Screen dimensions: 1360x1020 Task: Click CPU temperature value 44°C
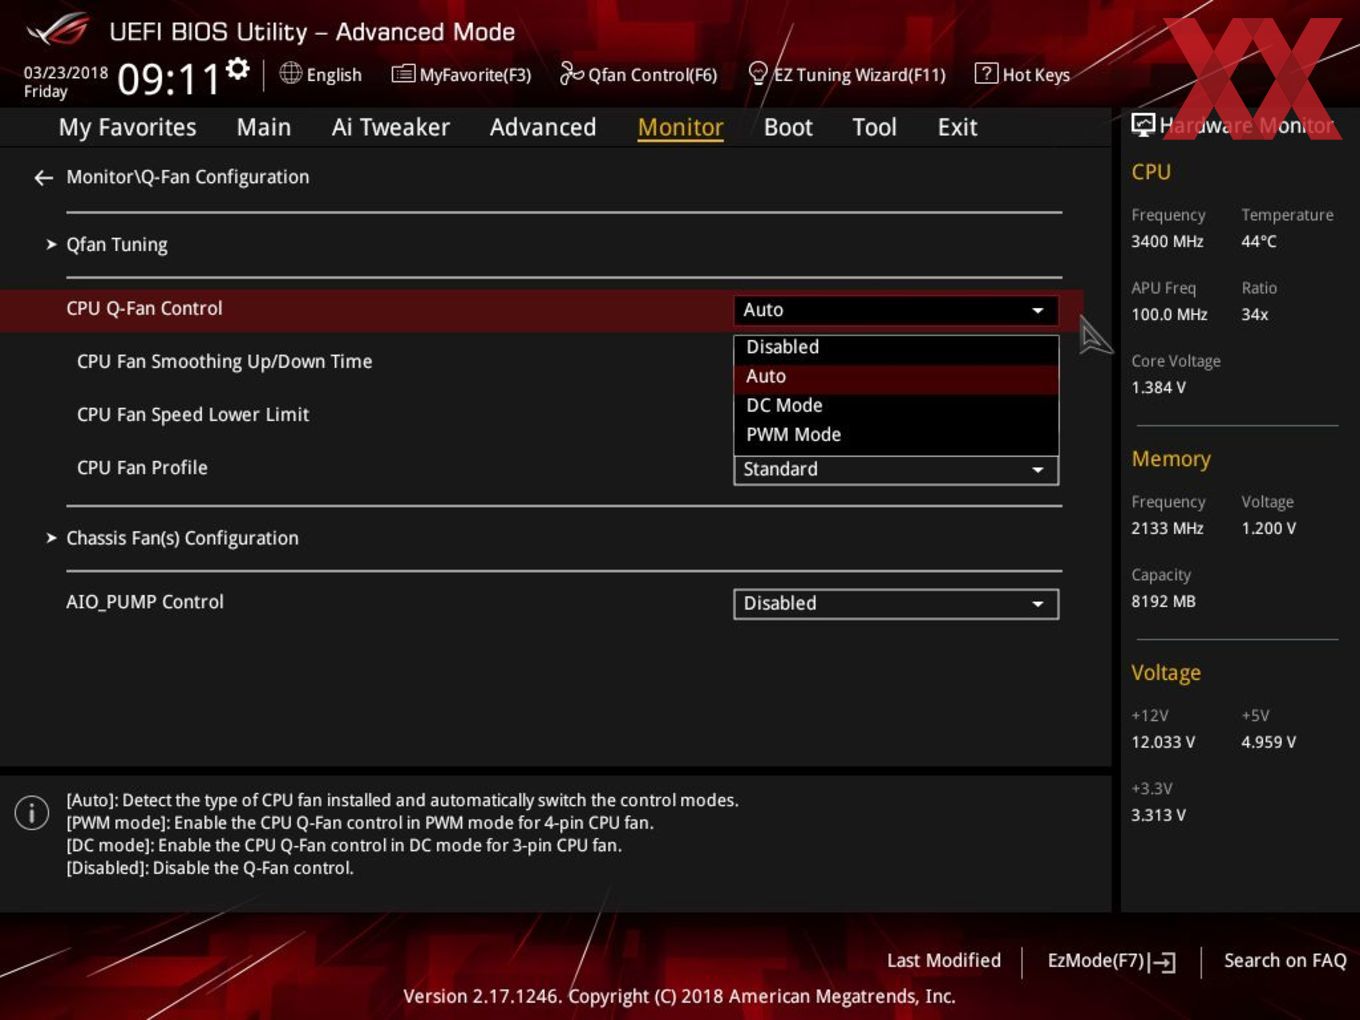pyautogui.click(x=1259, y=242)
